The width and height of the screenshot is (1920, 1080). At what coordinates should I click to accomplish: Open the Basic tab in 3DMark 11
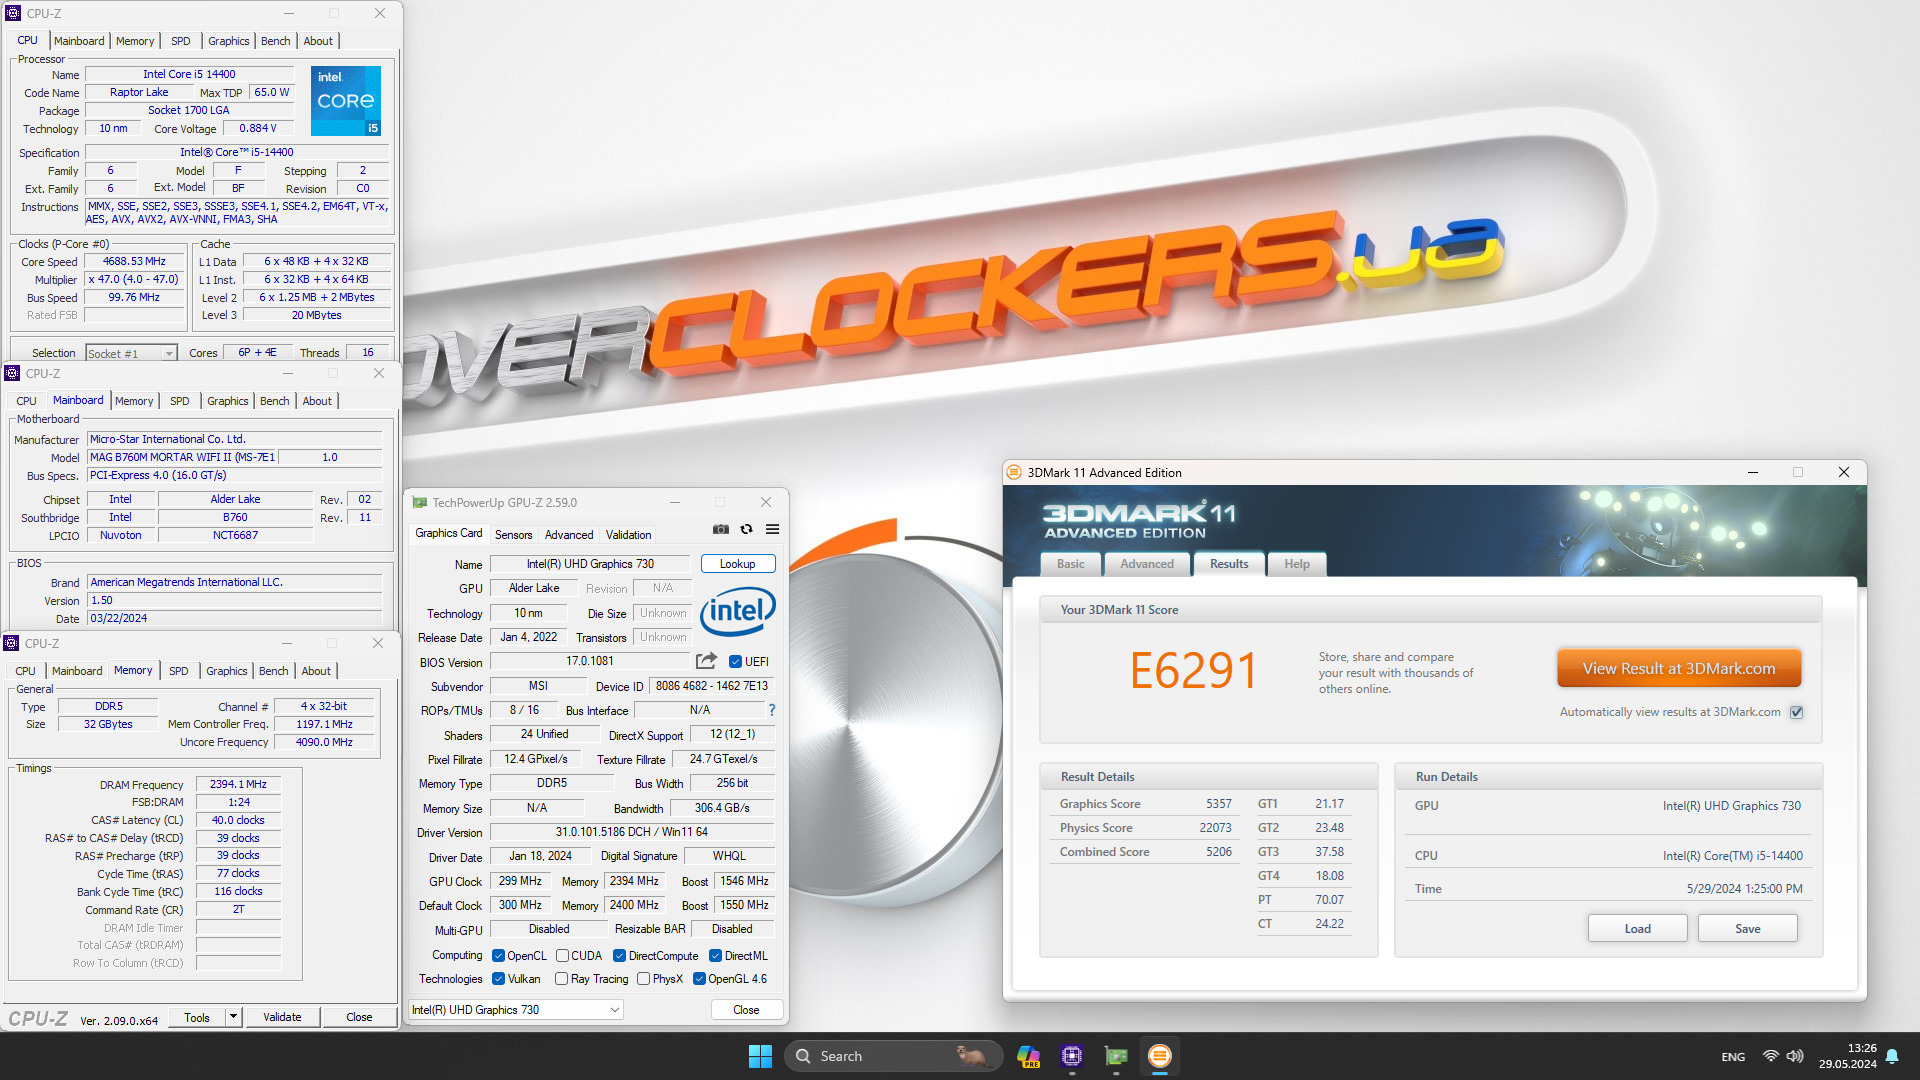[x=1071, y=564]
